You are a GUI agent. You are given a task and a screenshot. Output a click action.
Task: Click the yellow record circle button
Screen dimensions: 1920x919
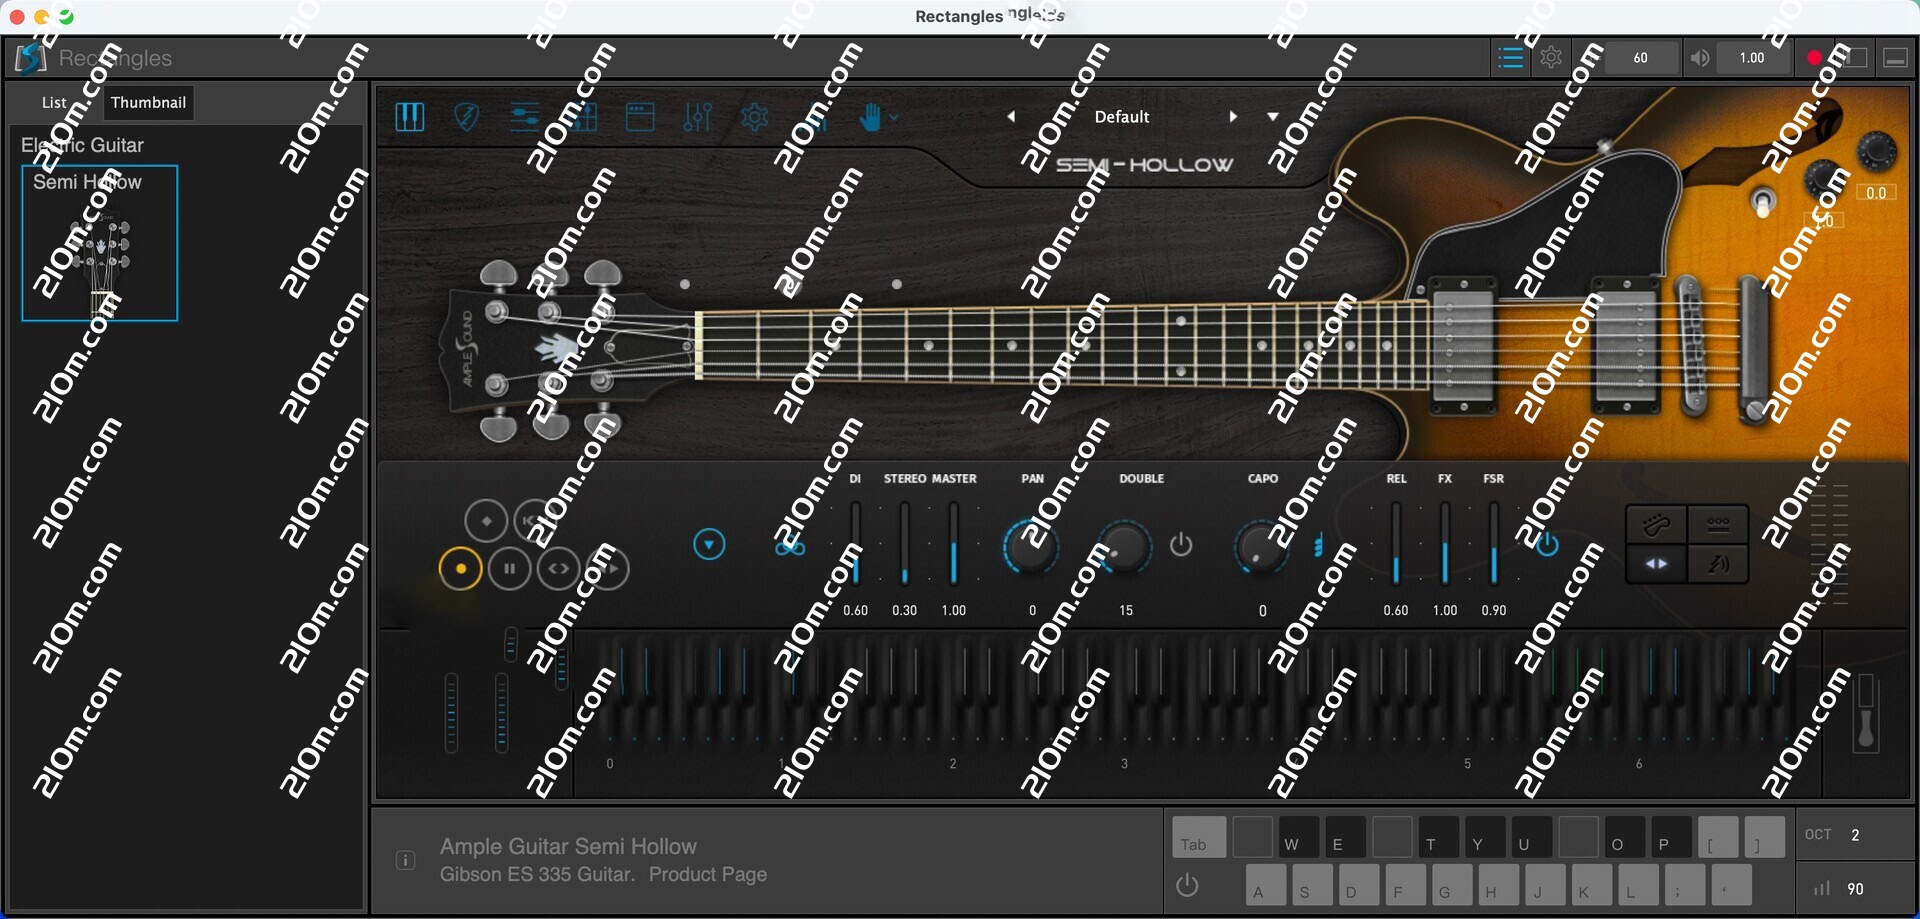(x=461, y=569)
